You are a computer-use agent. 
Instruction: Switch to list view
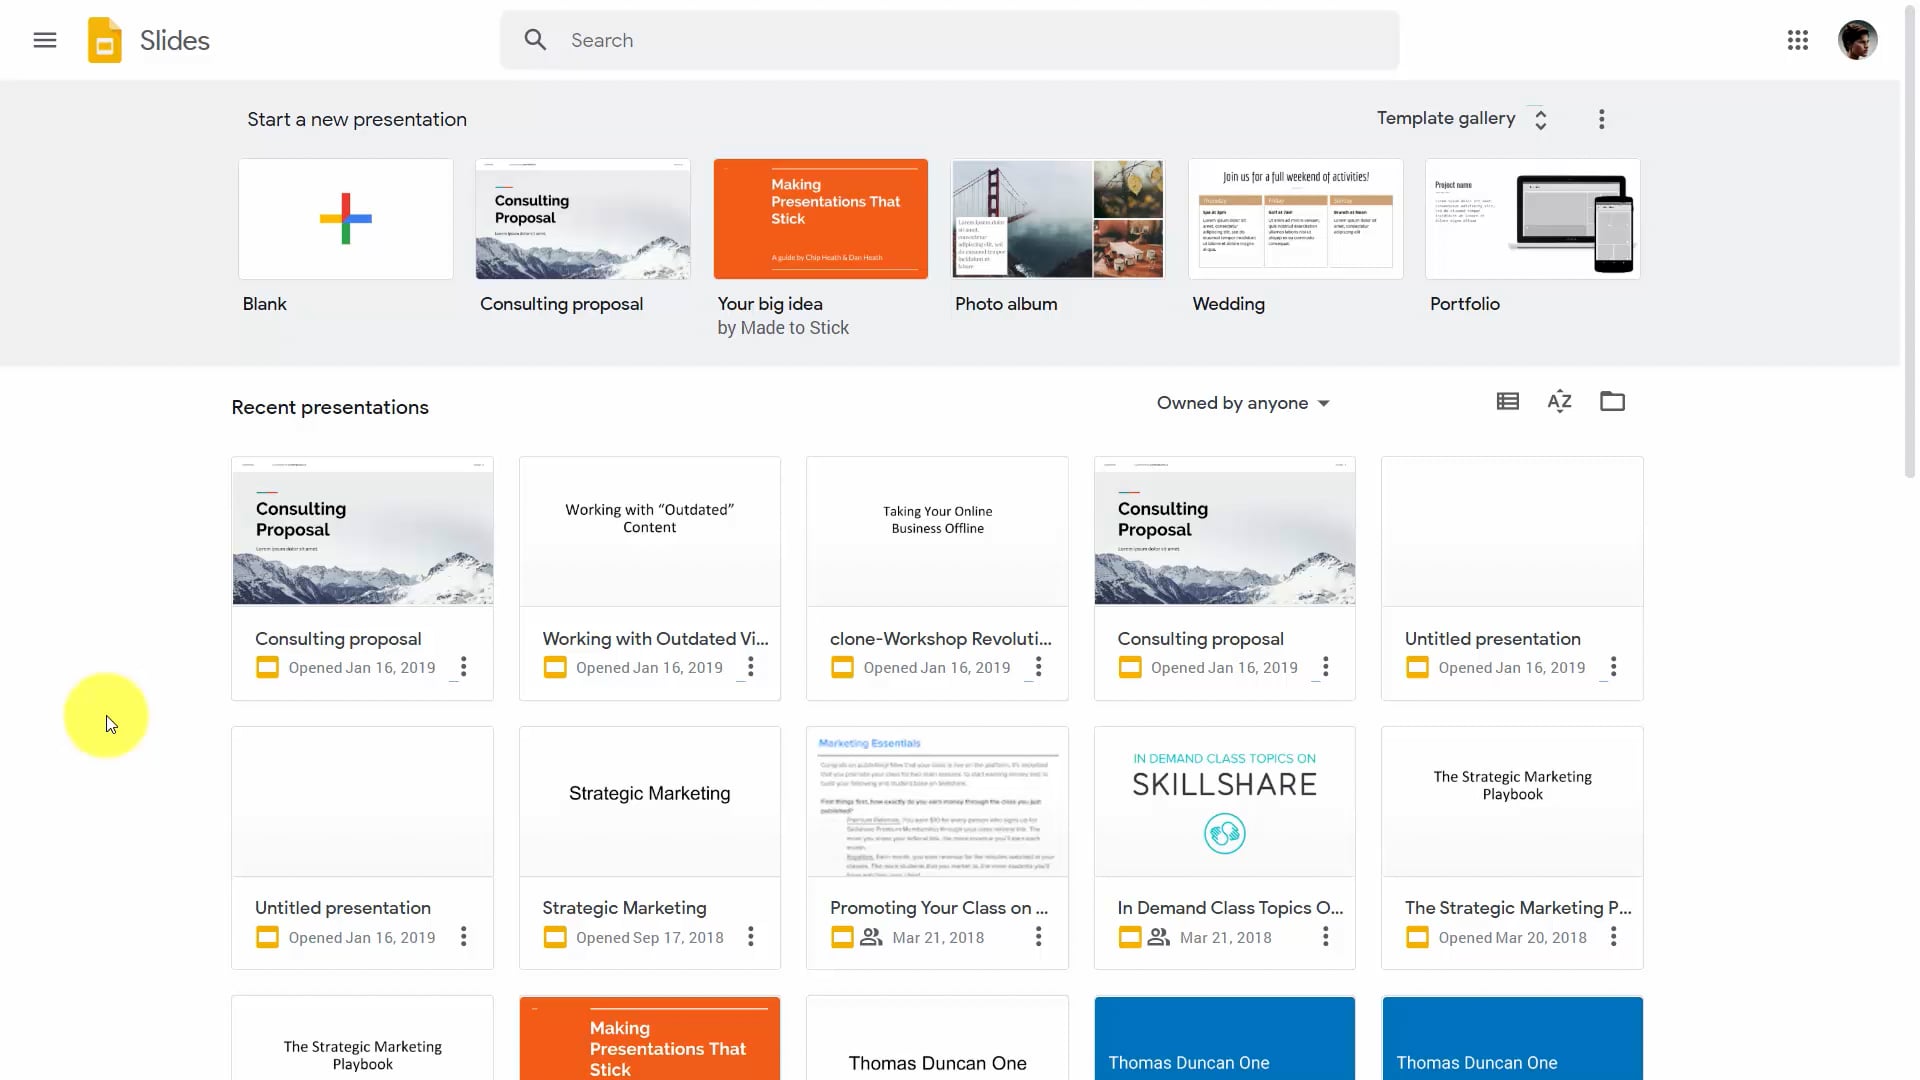1507,402
